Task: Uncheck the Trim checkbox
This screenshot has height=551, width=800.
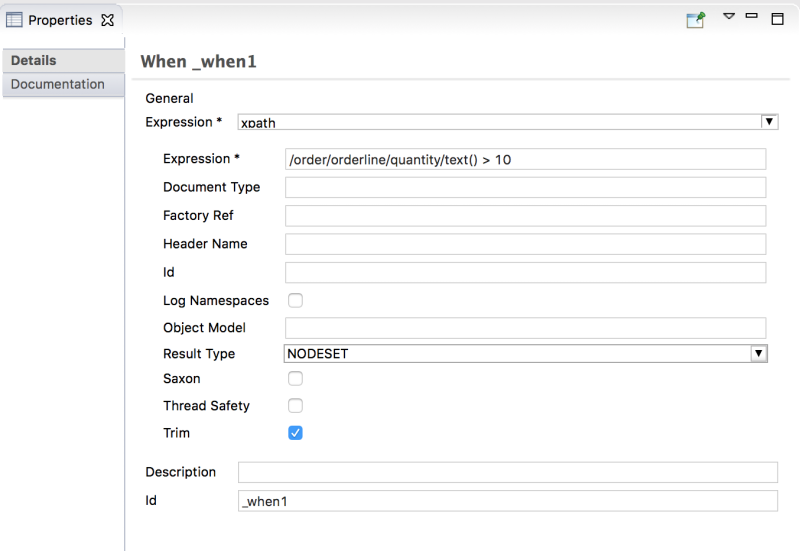Action: (295, 433)
